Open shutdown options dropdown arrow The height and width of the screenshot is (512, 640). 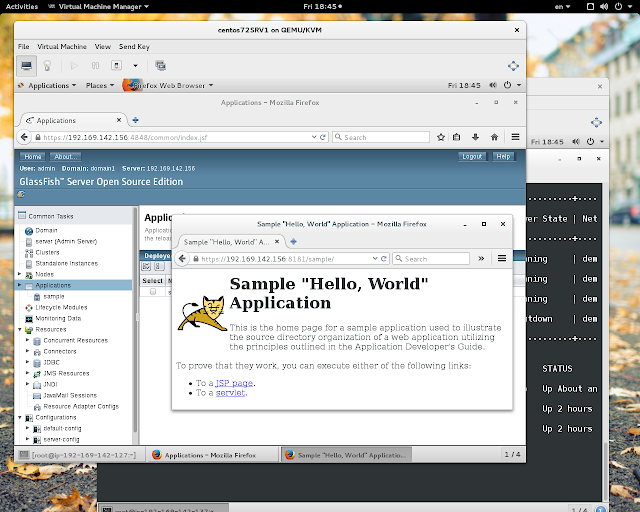(136, 66)
